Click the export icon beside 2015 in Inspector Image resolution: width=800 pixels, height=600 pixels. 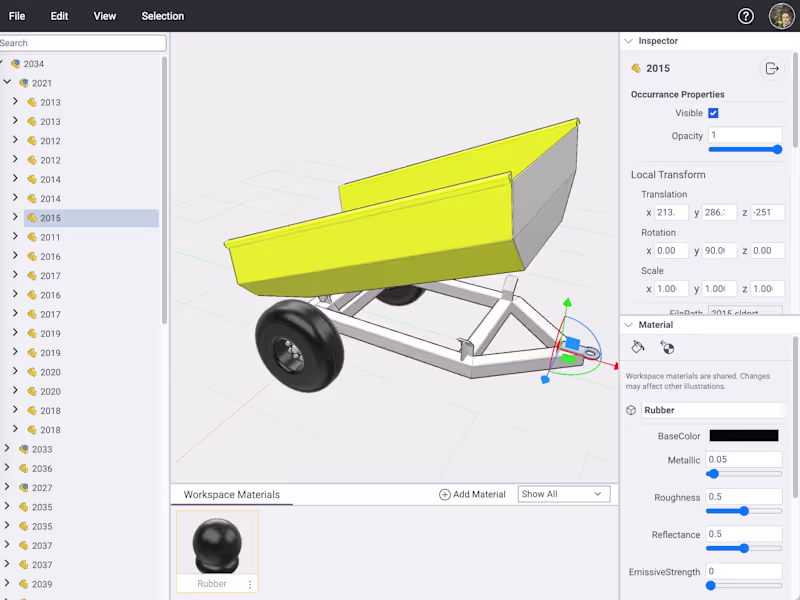[772, 68]
